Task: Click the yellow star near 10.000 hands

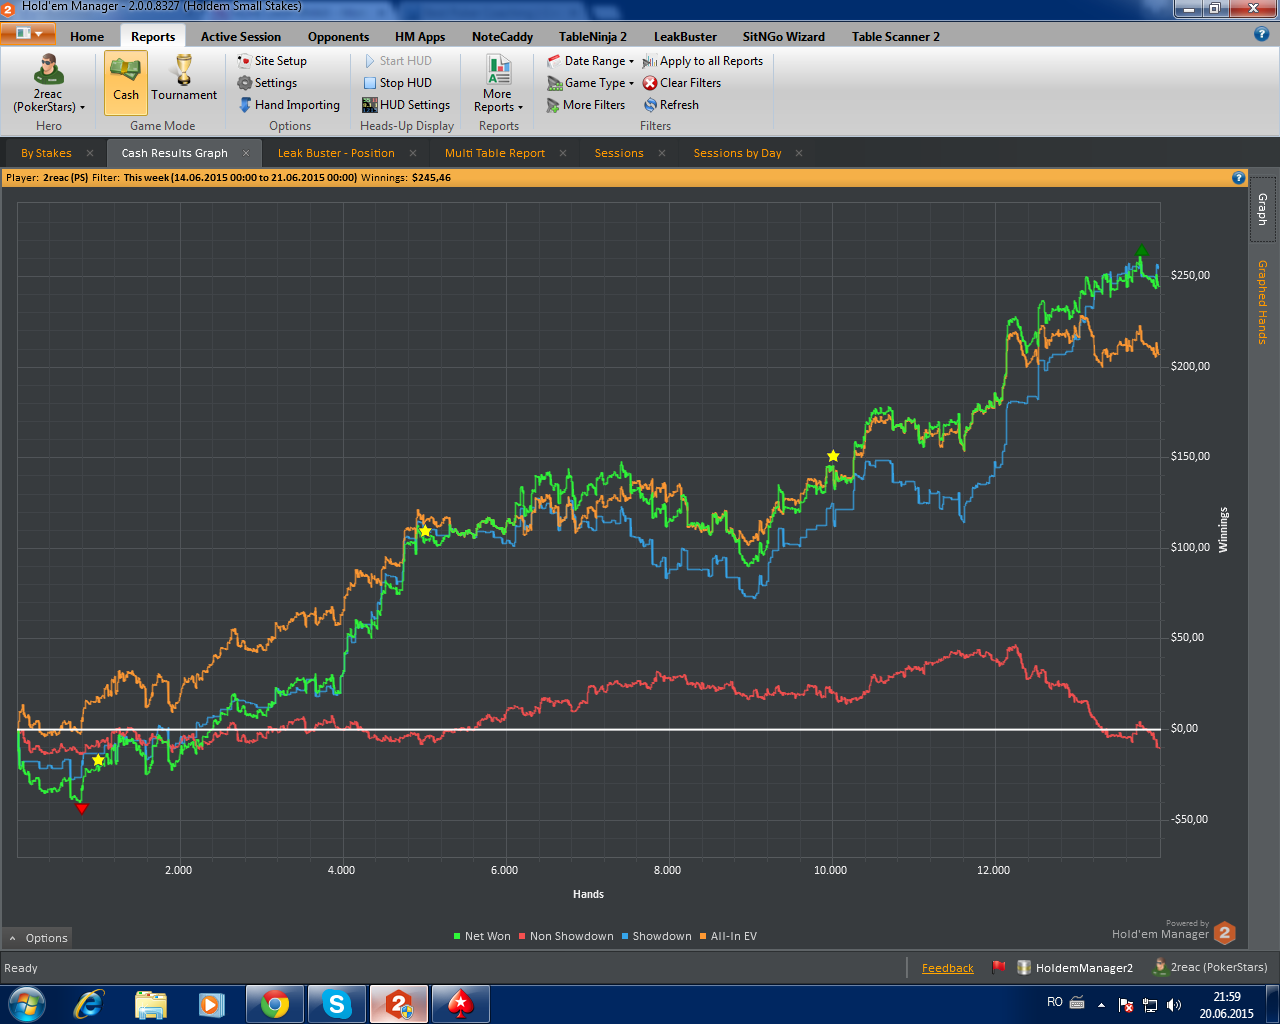Action: click(x=833, y=456)
